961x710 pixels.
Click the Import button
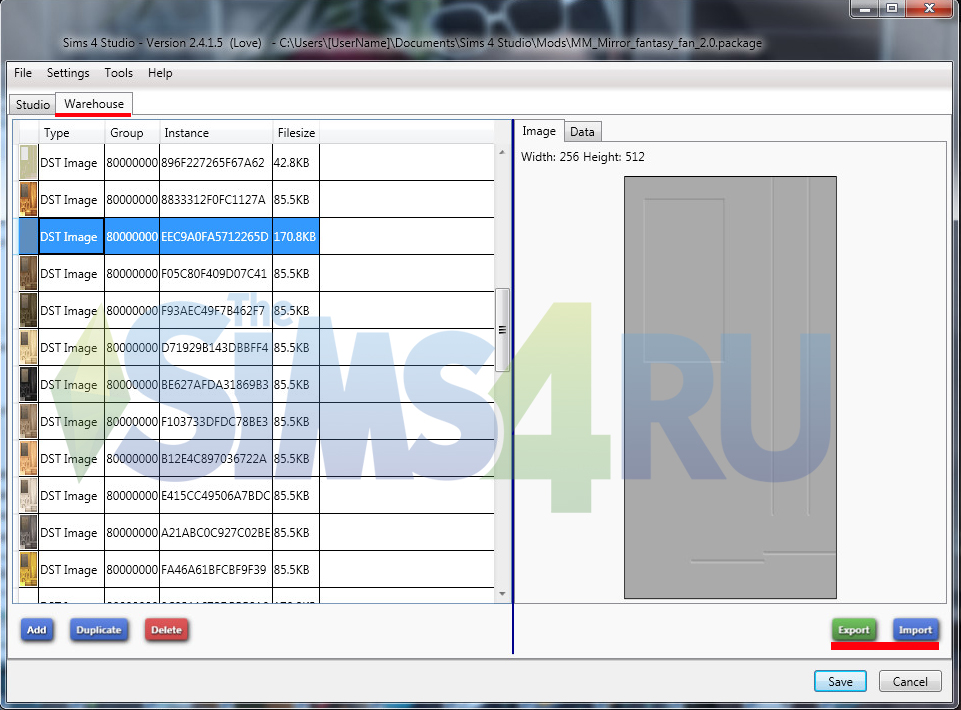(915, 630)
